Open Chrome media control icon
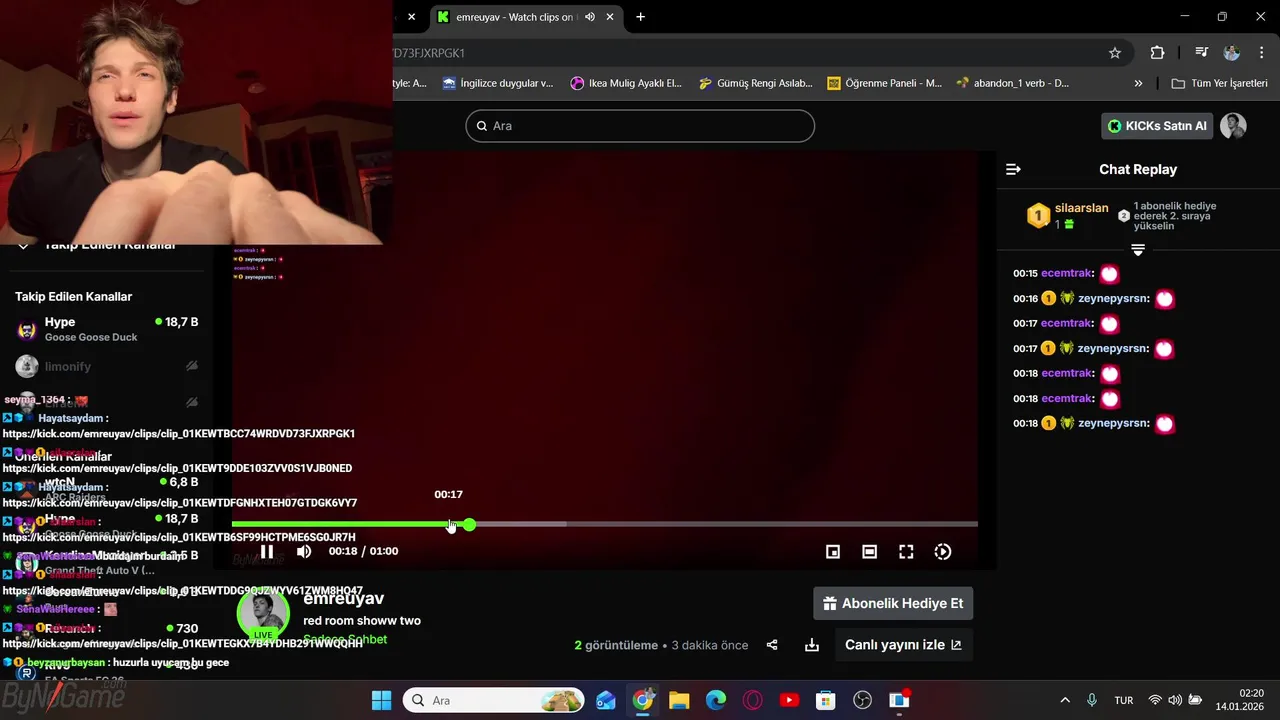The image size is (1280, 720). [1201, 53]
